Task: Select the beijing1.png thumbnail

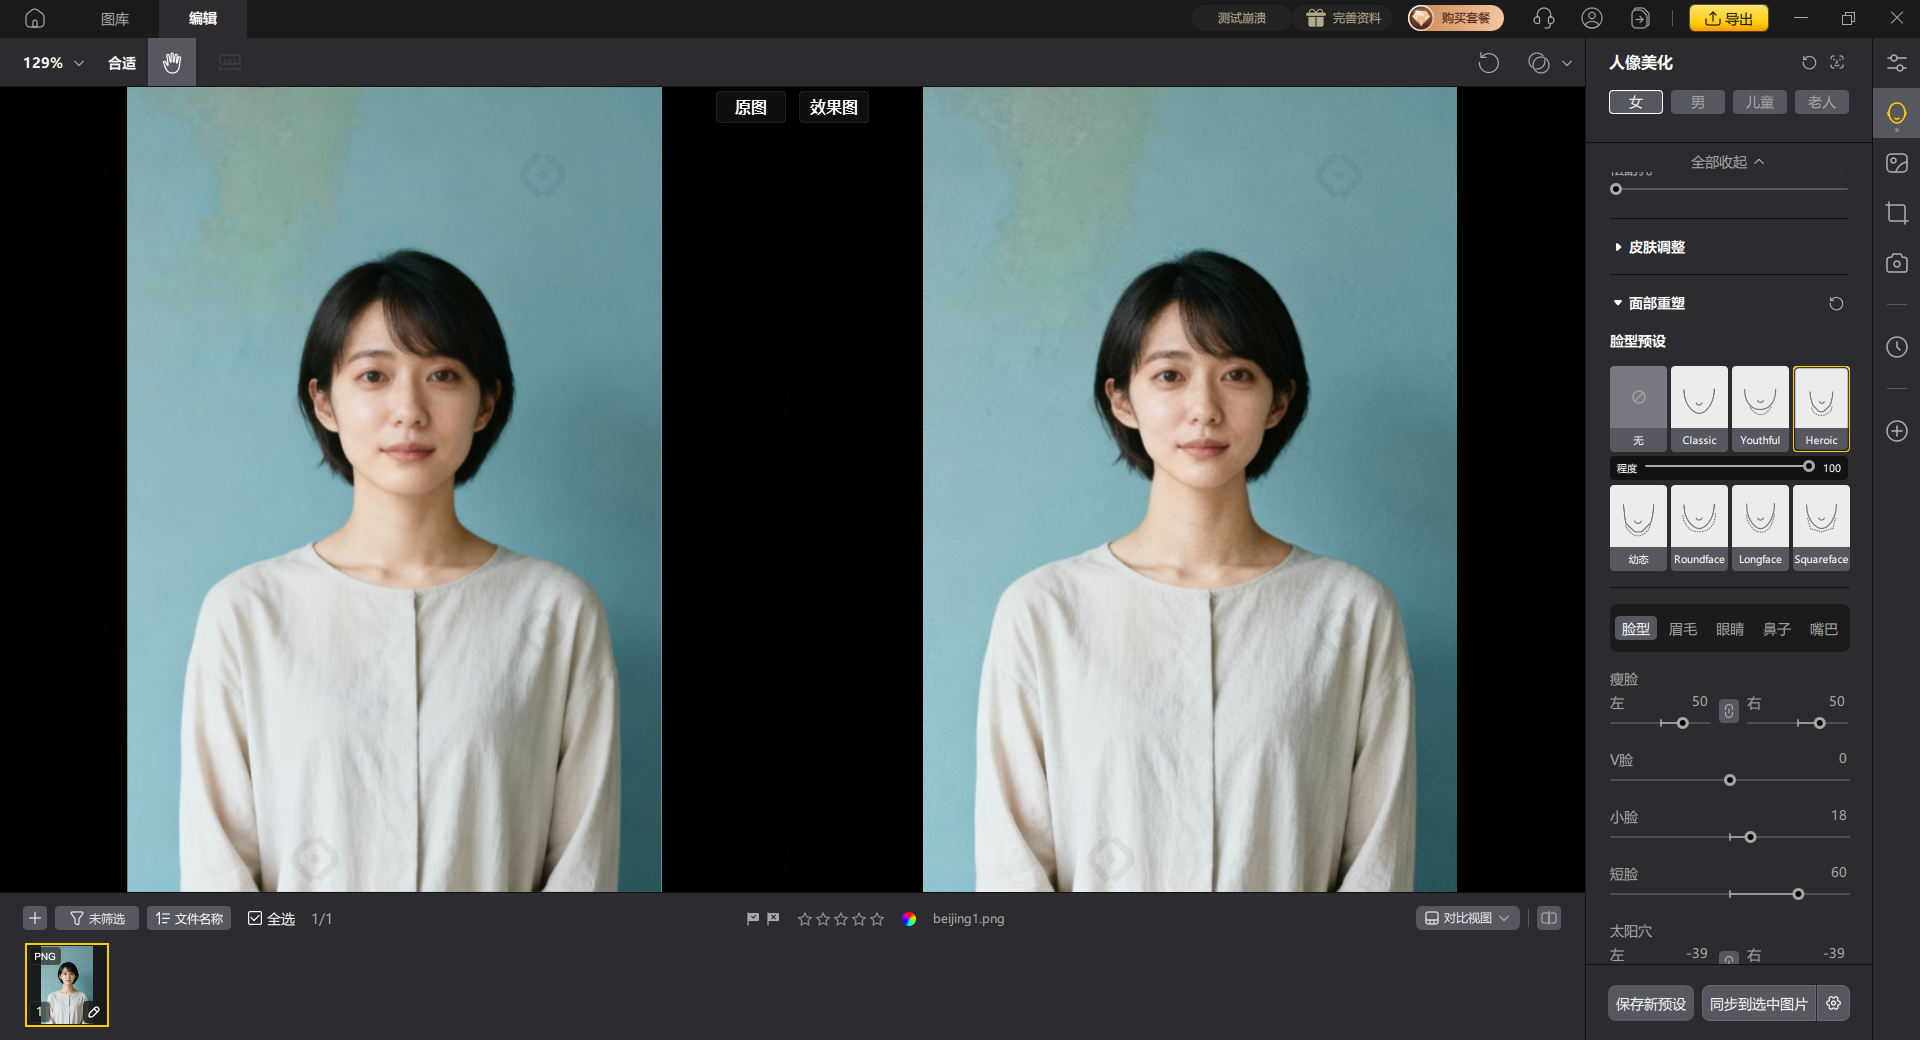Action: tap(67, 985)
